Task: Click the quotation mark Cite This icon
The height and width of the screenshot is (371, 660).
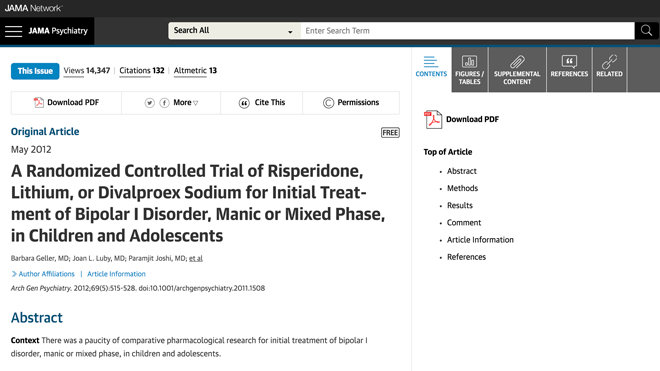Action: click(244, 103)
